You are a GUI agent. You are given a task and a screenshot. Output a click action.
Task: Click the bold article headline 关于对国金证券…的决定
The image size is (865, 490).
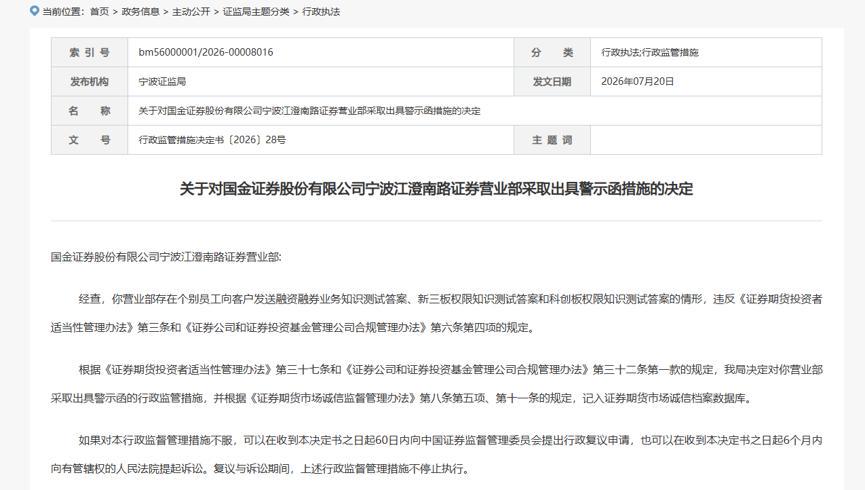[x=436, y=189]
